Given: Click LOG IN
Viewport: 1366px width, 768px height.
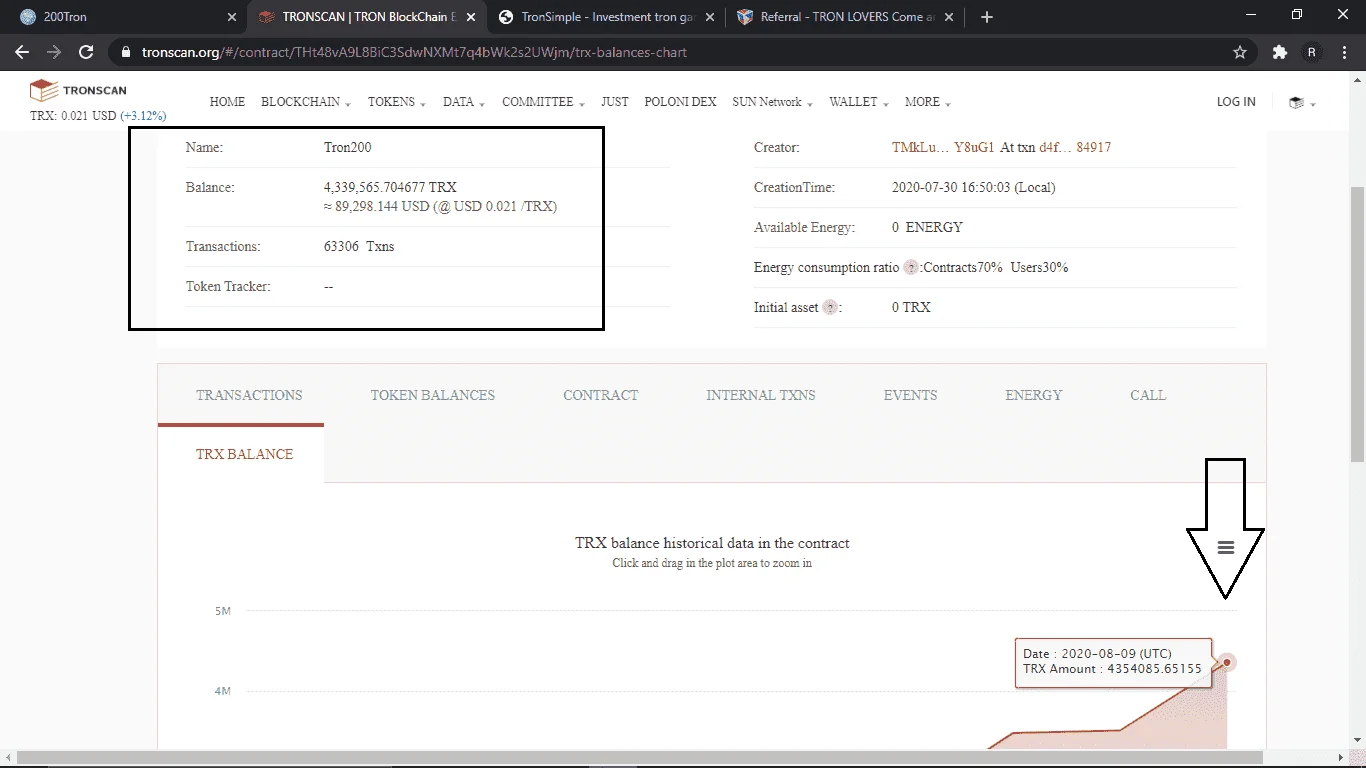Looking at the screenshot, I should coord(1236,102).
